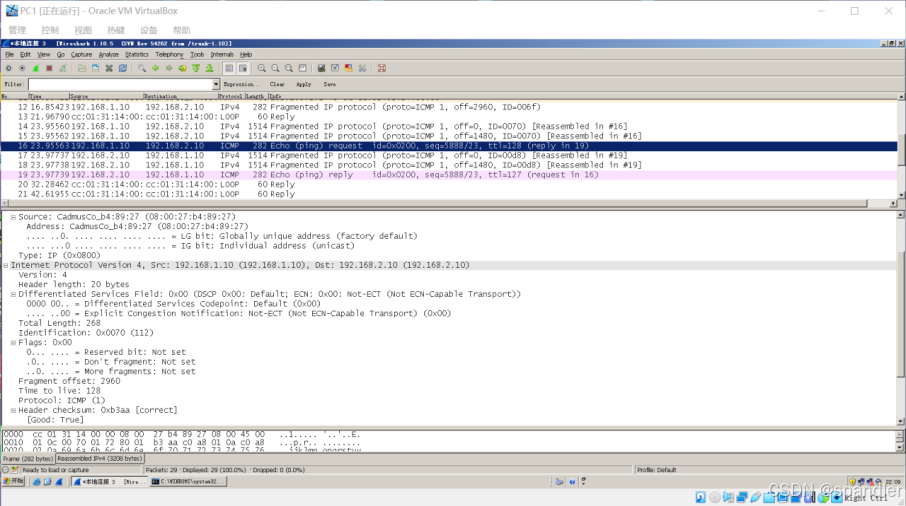Click the expert info status bar circle
906x506 pixels.
(x=6, y=470)
